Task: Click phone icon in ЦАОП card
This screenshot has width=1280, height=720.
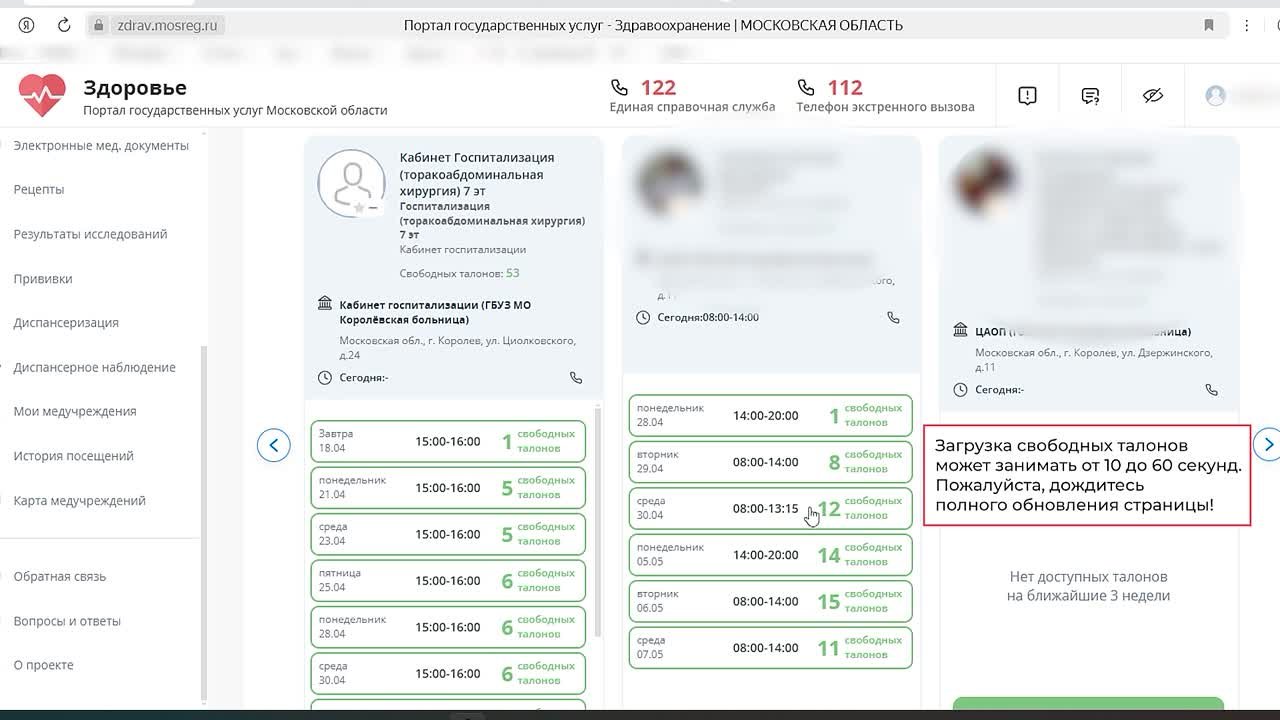Action: (1211, 390)
